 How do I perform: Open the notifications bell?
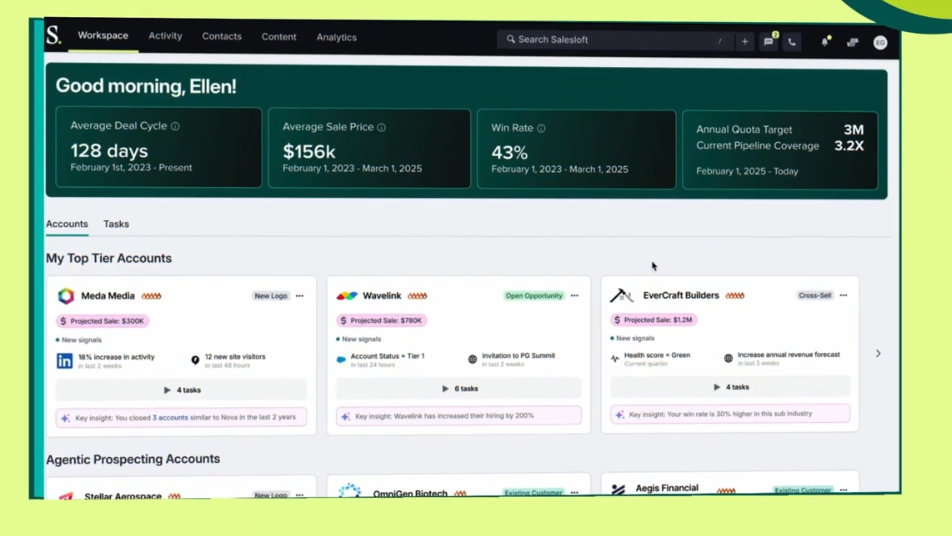[825, 42]
